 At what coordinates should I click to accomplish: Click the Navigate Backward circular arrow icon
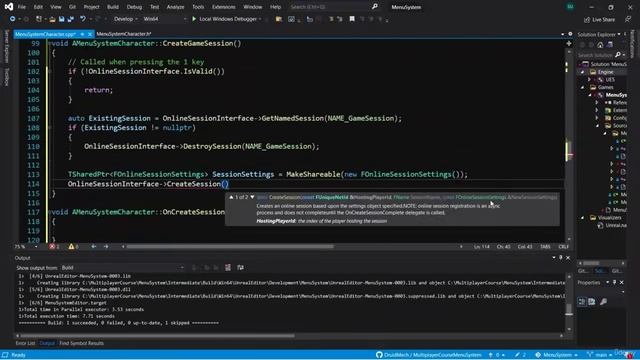pyautogui.click(x=13, y=19)
